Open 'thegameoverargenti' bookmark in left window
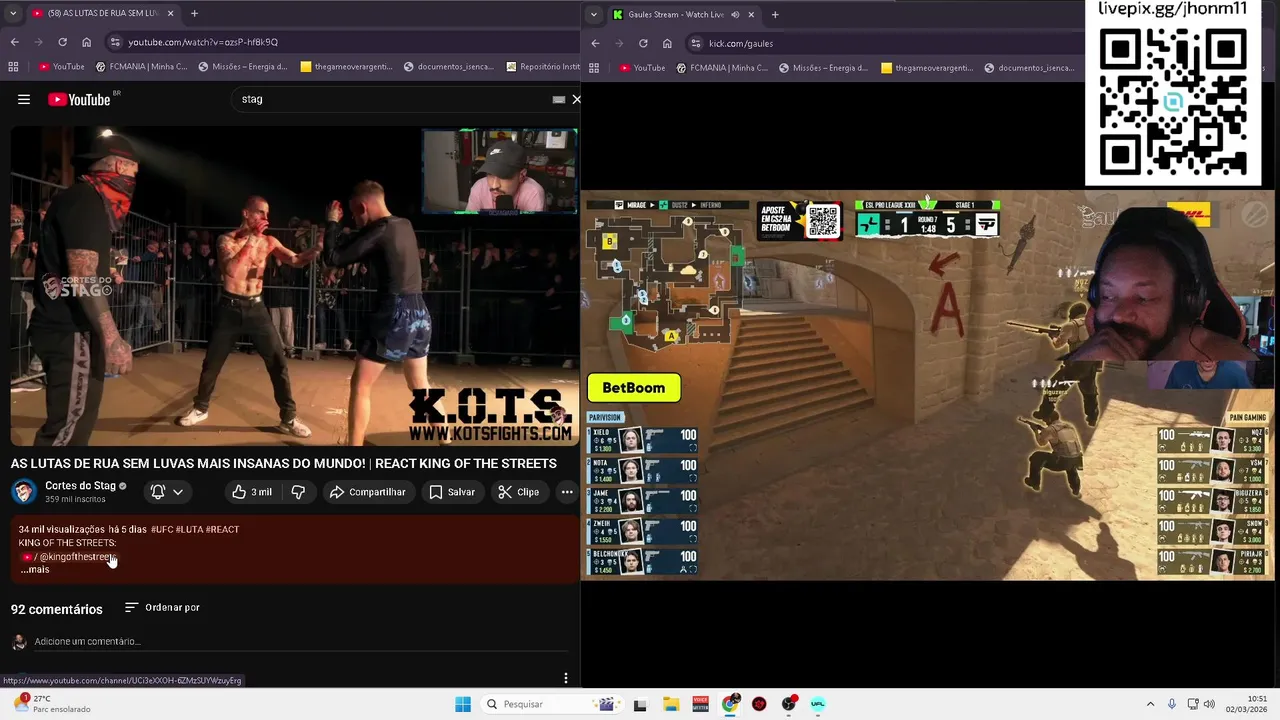This screenshot has height=720, width=1280. [349, 67]
